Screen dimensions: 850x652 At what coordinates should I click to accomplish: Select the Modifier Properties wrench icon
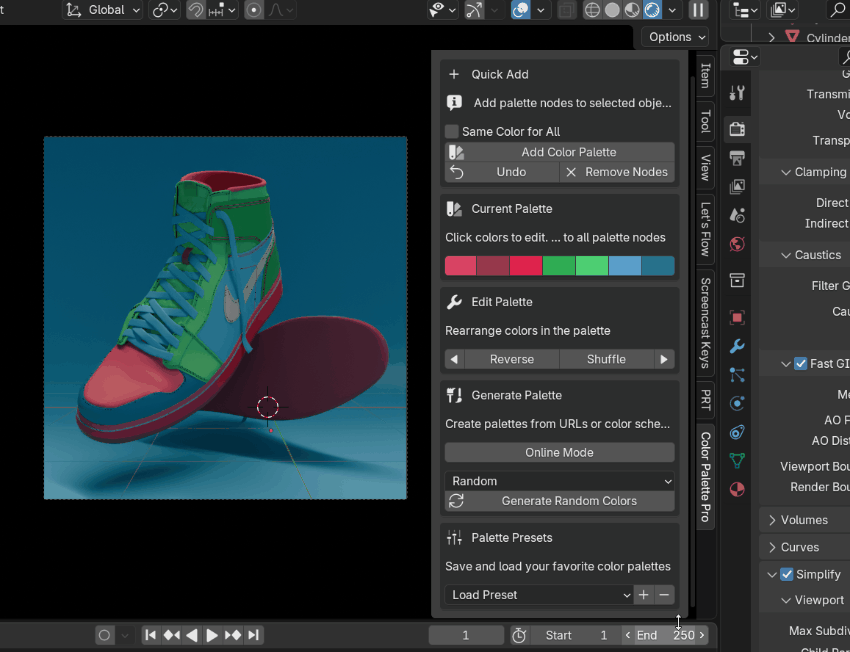[x=737, y=346]
